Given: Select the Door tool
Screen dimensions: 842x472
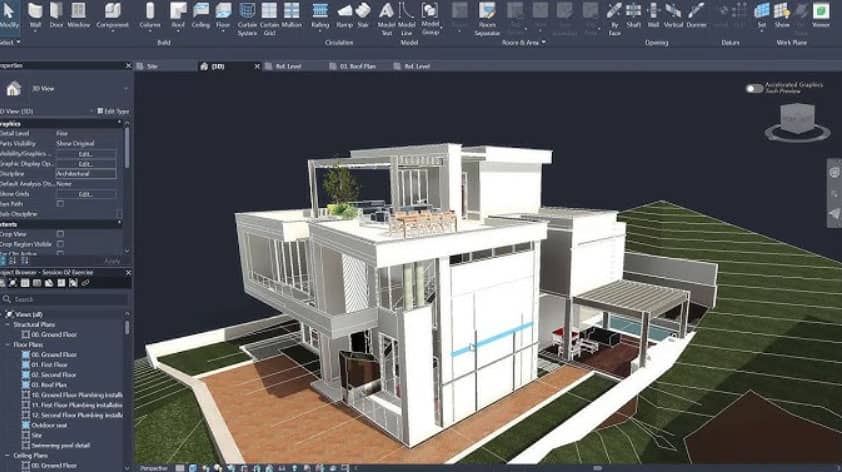Looking at the screenshot, I should click(56, 15).
